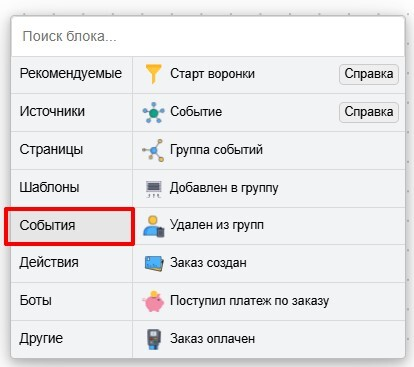The height and width of the screenshot is (367, 414).
Task: Open the Боты category
Action: coord(72,301)
